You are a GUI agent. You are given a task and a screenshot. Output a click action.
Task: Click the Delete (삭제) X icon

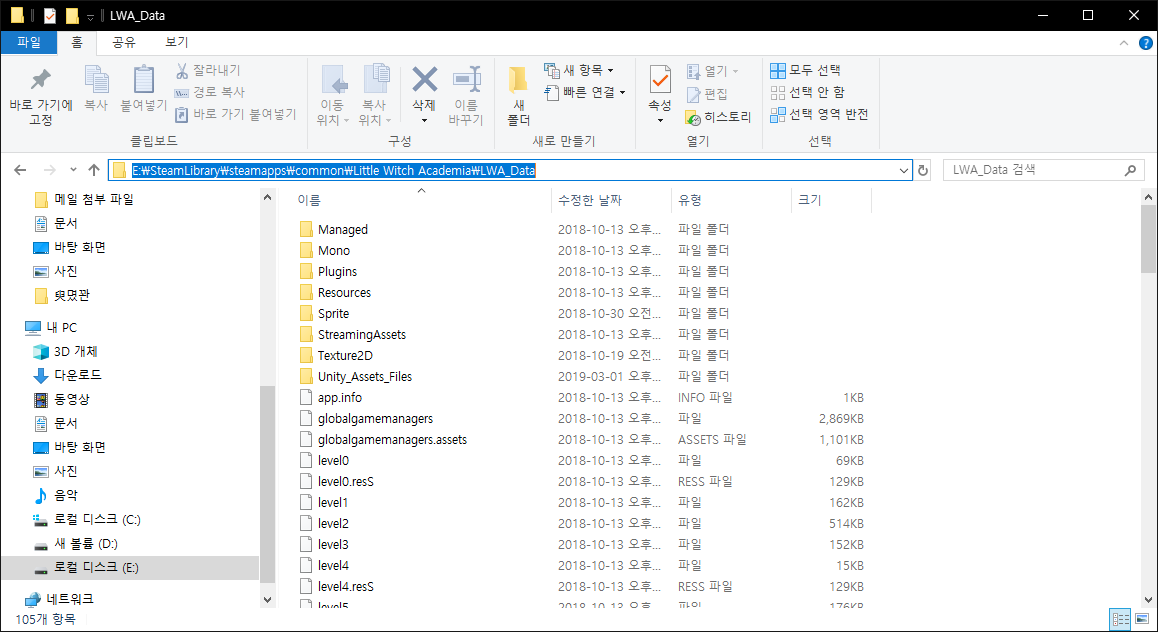point(424,80)
